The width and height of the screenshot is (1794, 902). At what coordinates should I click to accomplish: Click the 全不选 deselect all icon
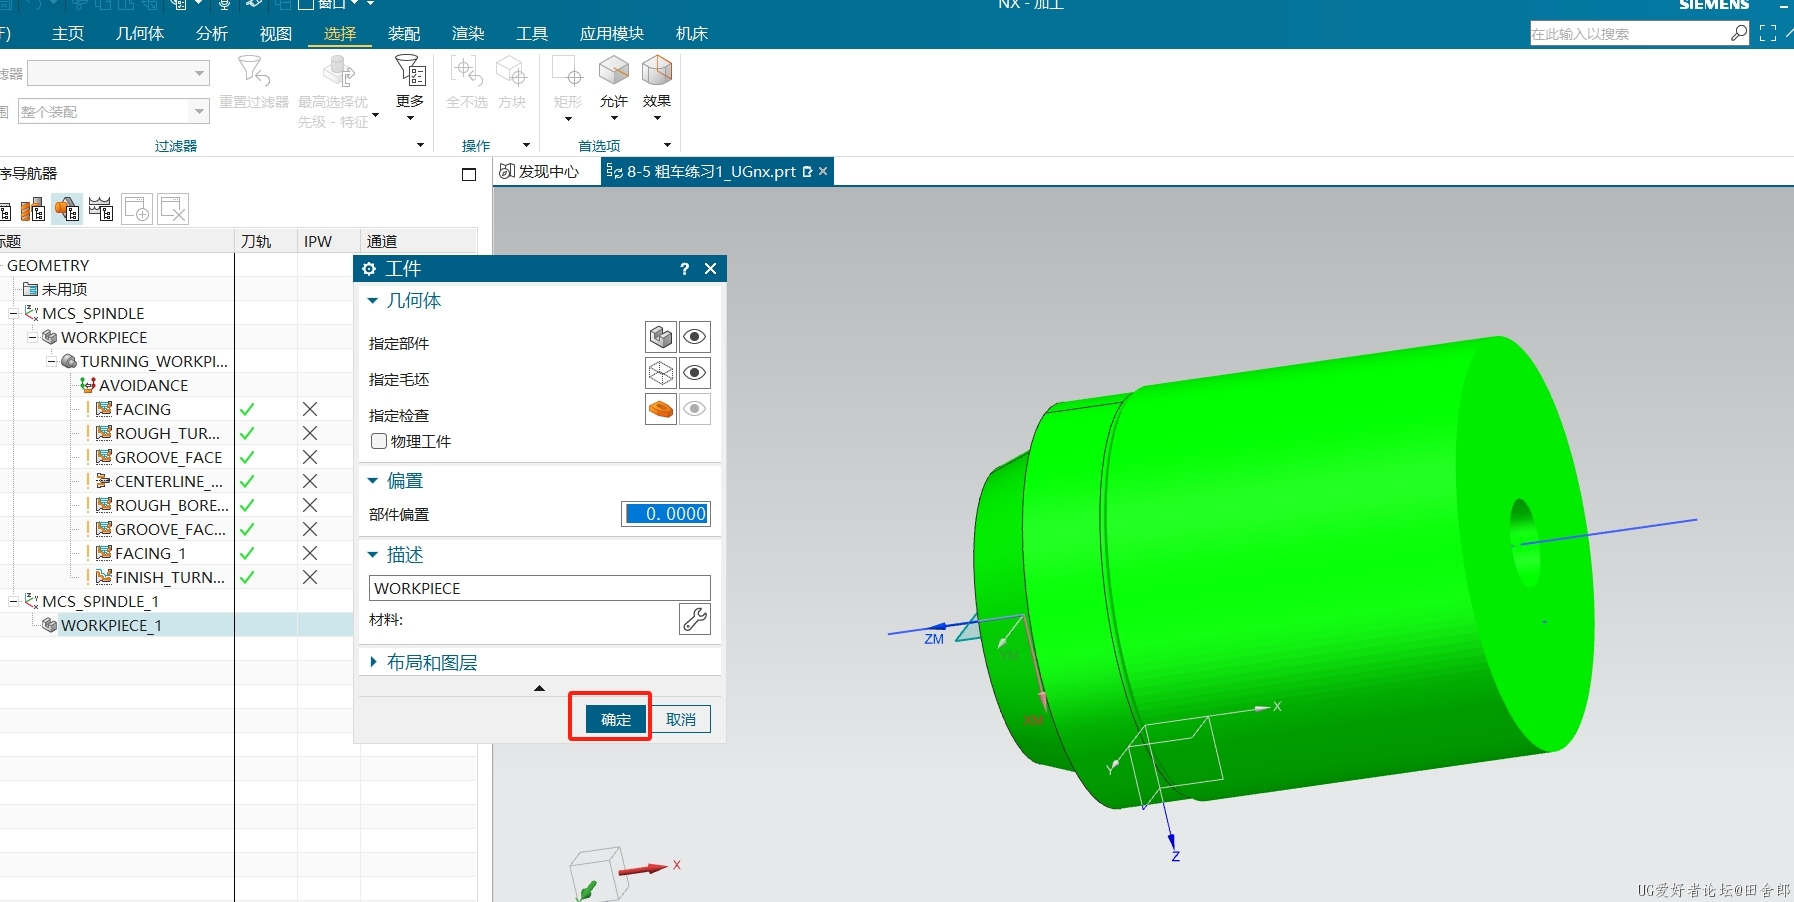tap(466, 71)
